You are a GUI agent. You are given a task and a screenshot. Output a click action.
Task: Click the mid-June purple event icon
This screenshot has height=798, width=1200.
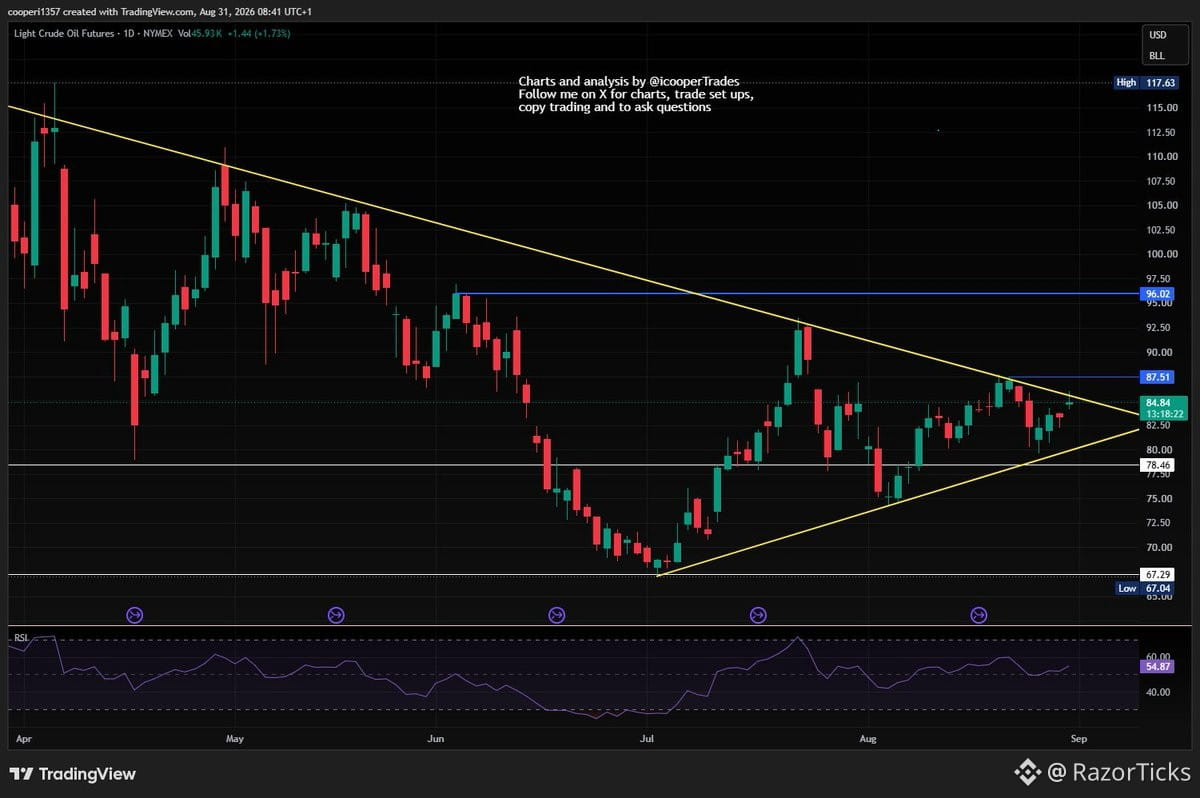(x=558, y=614)
